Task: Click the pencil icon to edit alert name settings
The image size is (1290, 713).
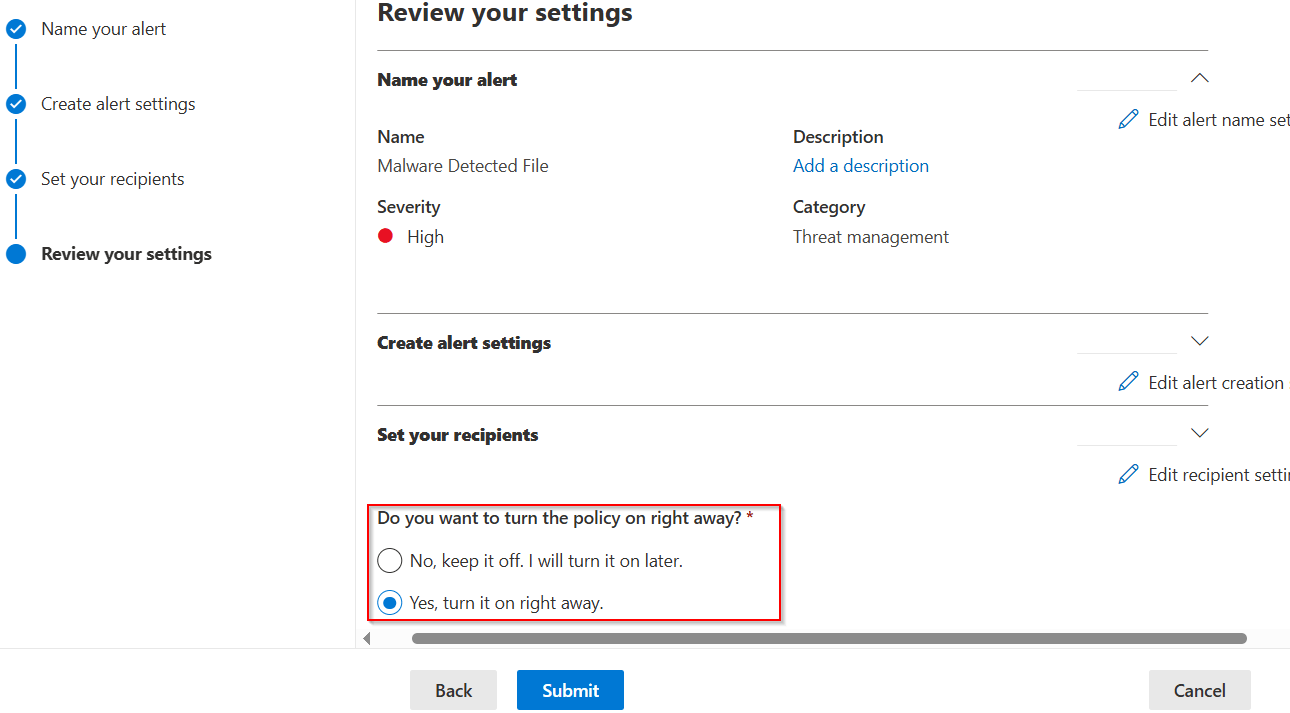Action: pyautogui.click(x=1128, y=118)
